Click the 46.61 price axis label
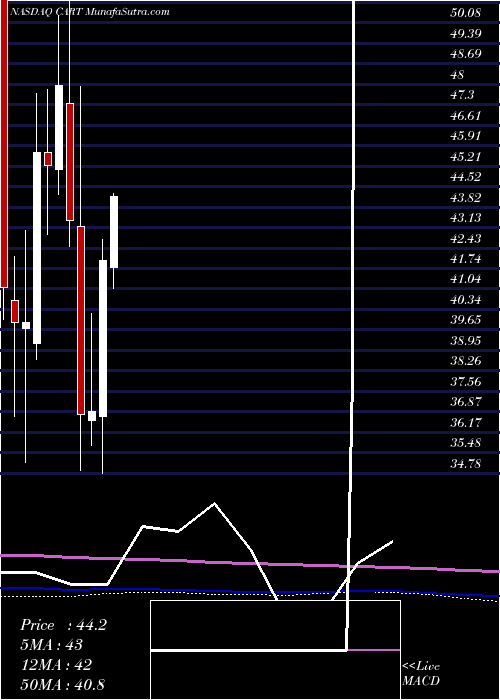Viewport: 500px width, 700px height. click(x=465, y=116)
